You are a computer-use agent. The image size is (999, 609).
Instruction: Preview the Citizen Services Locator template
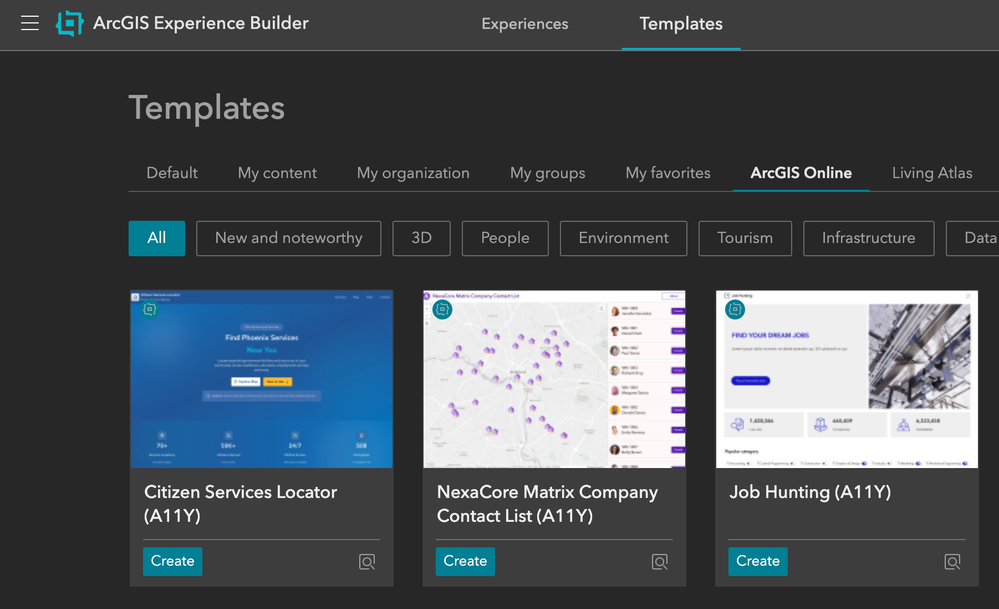(x=367, y=562)
